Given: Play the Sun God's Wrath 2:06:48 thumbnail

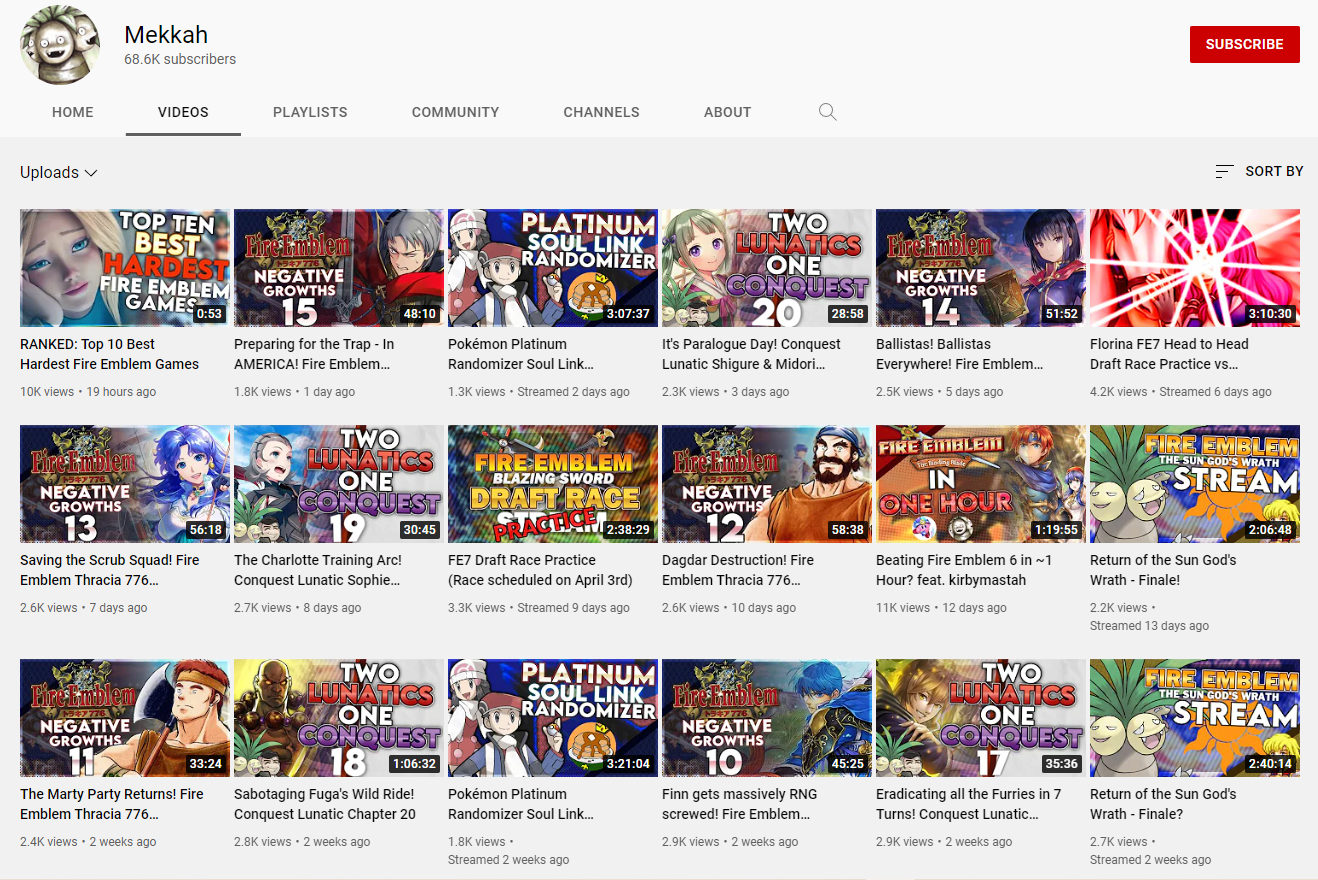Looking at the screenshot, I should point(1195,484).
